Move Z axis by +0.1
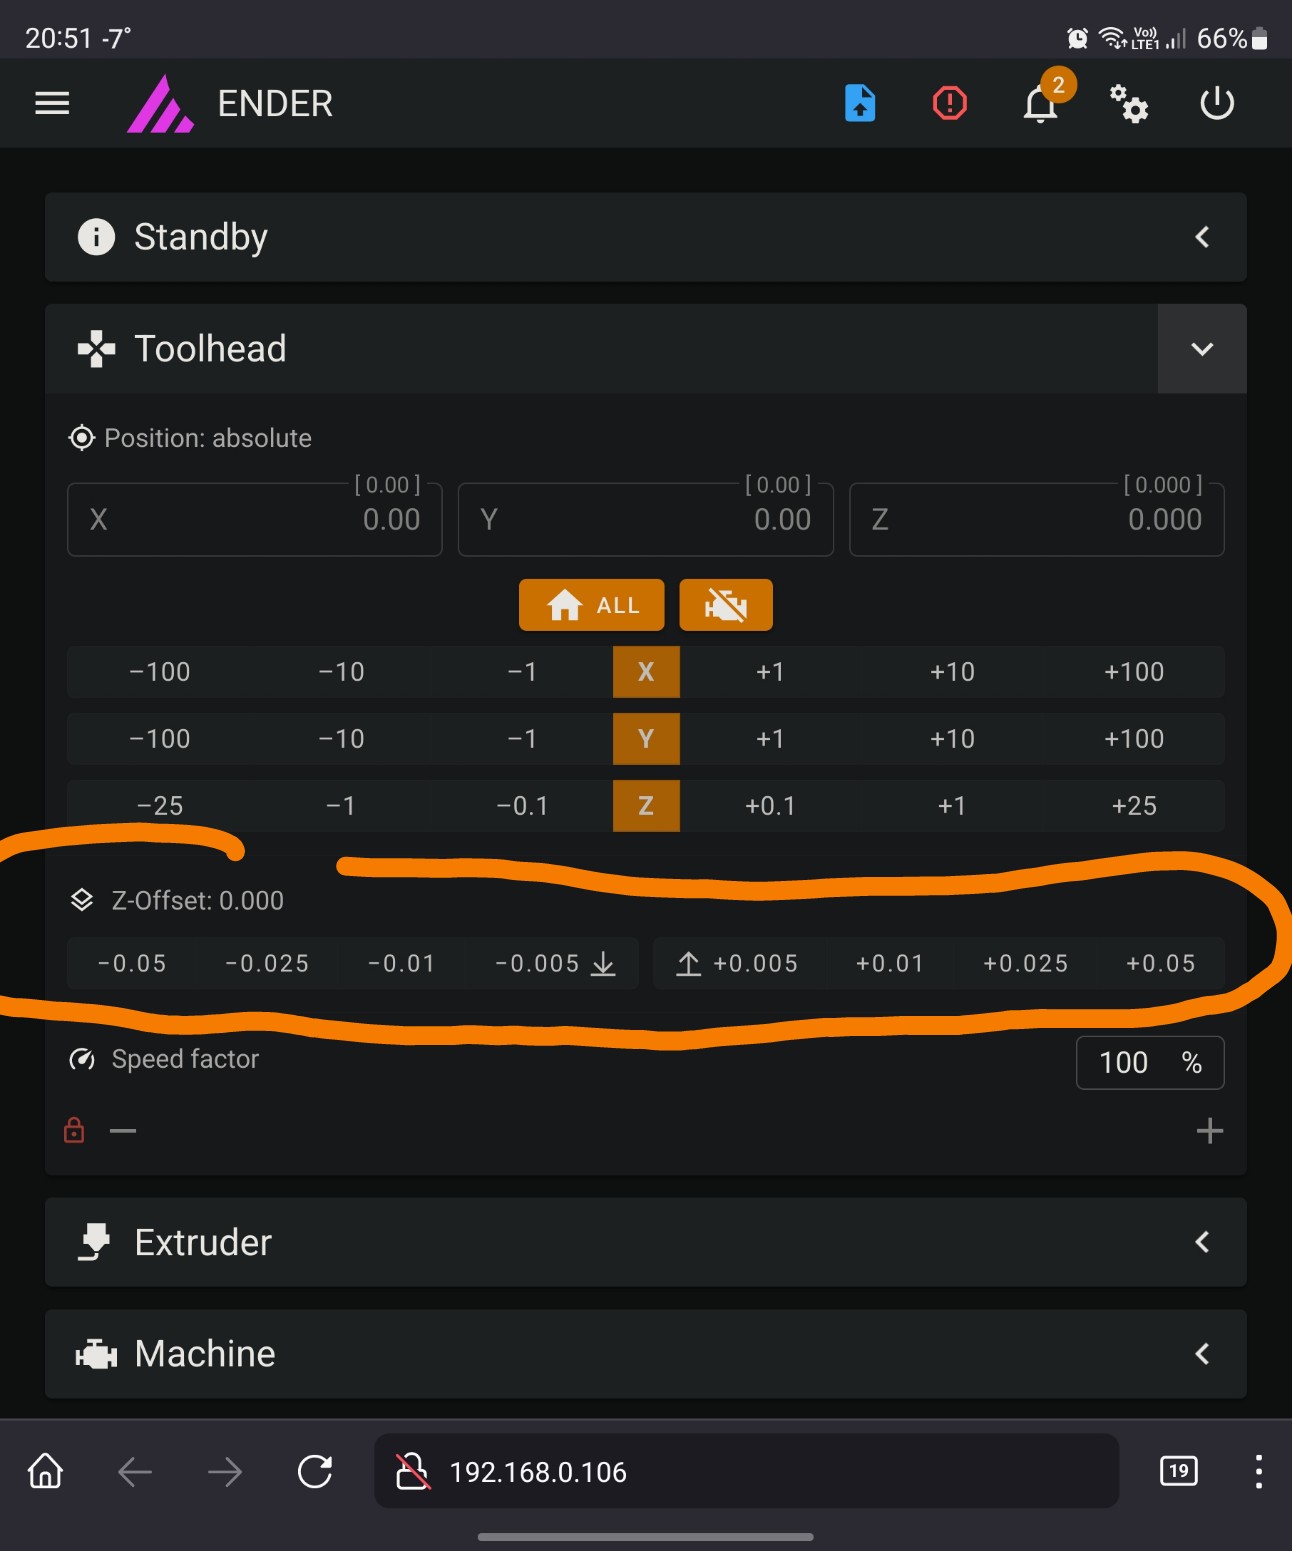Screen dimensions: 1292x1551 [x=770, y=806]
